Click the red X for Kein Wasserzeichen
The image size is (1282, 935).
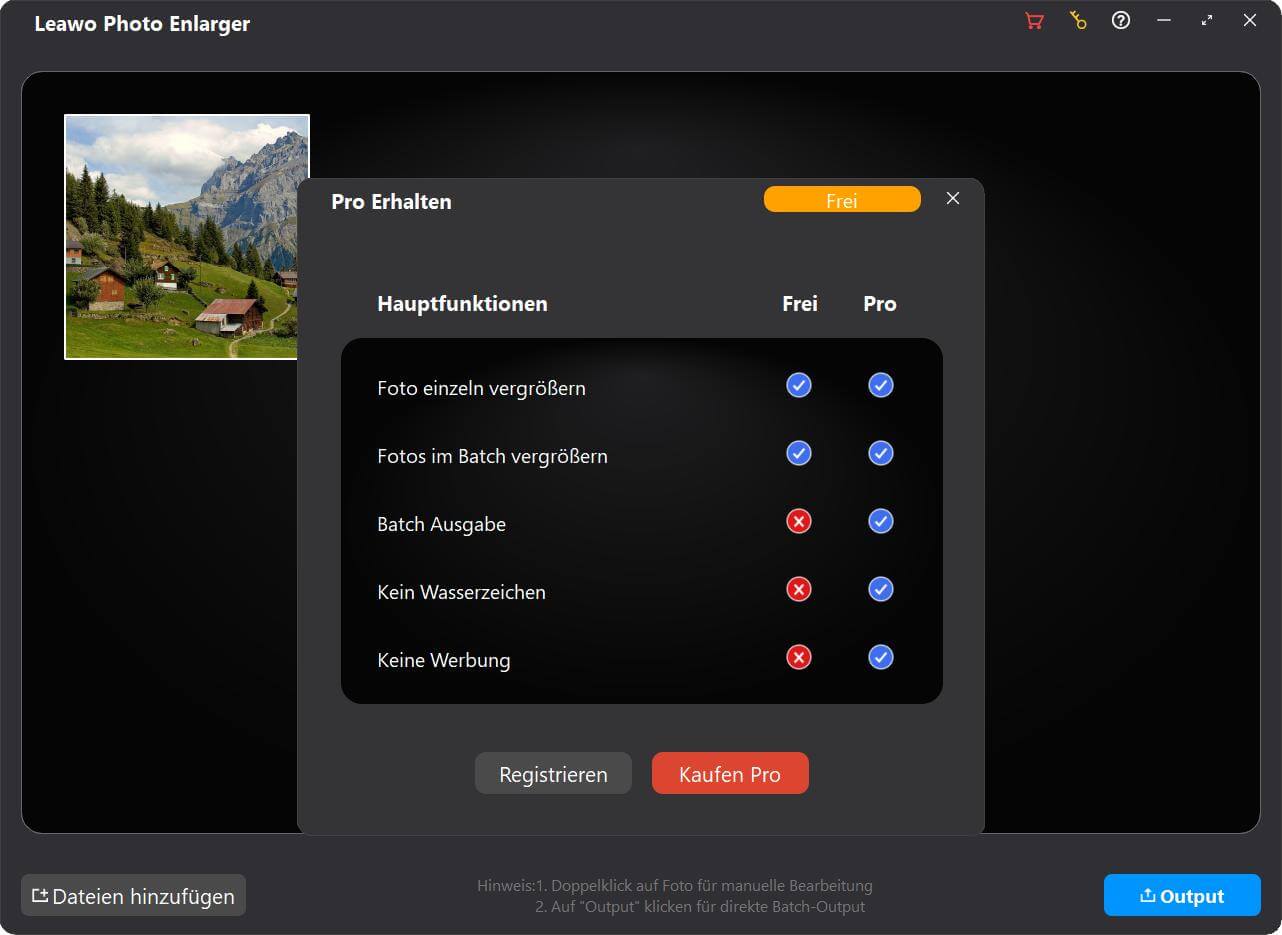pyautogui.click(x=799, y=589)
